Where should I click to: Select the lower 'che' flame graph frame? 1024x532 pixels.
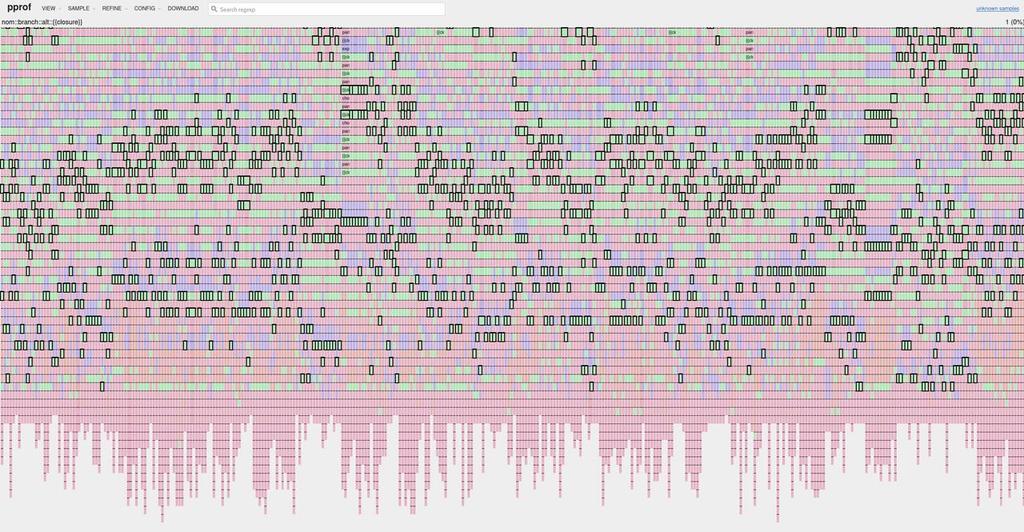click(346, 123)
